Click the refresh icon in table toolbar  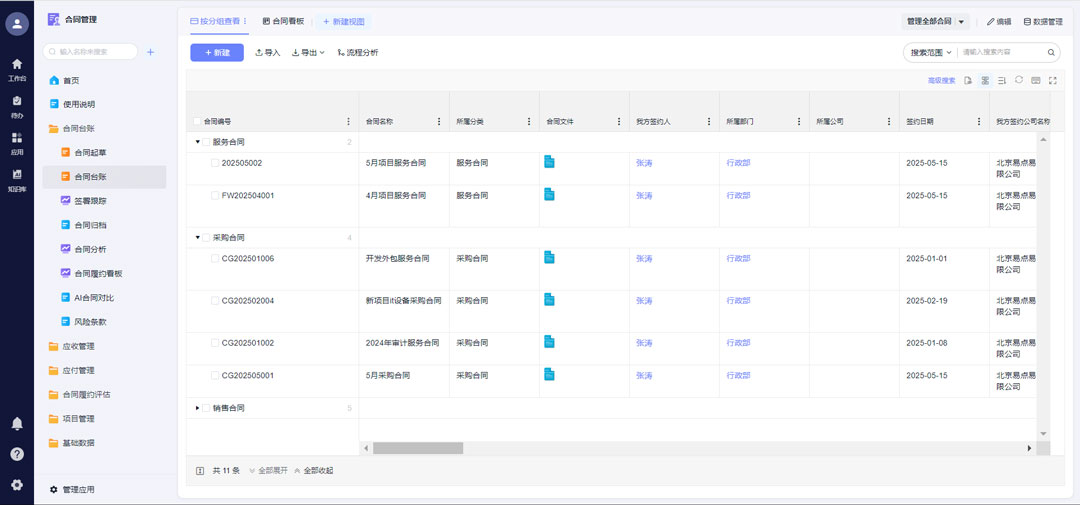click(1018, 80)
